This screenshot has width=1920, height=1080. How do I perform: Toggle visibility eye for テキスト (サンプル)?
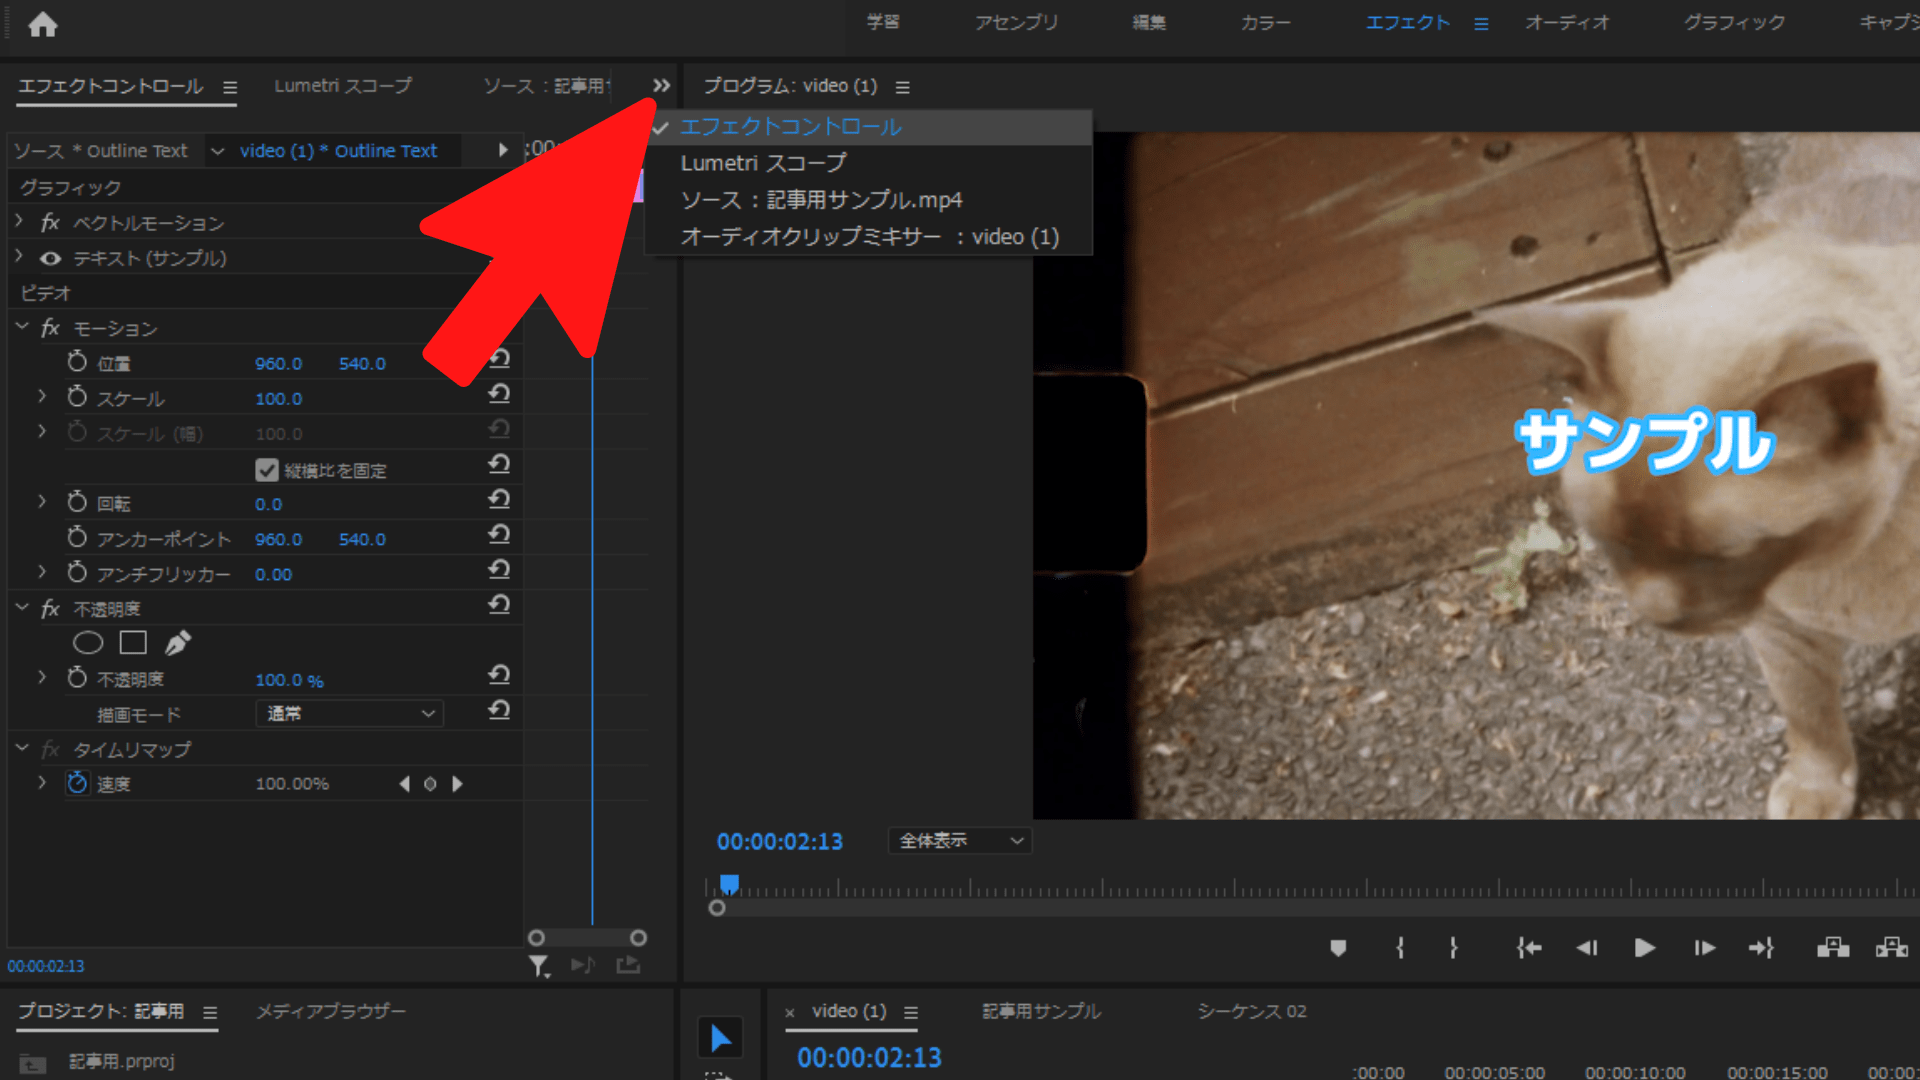(50, 259)
